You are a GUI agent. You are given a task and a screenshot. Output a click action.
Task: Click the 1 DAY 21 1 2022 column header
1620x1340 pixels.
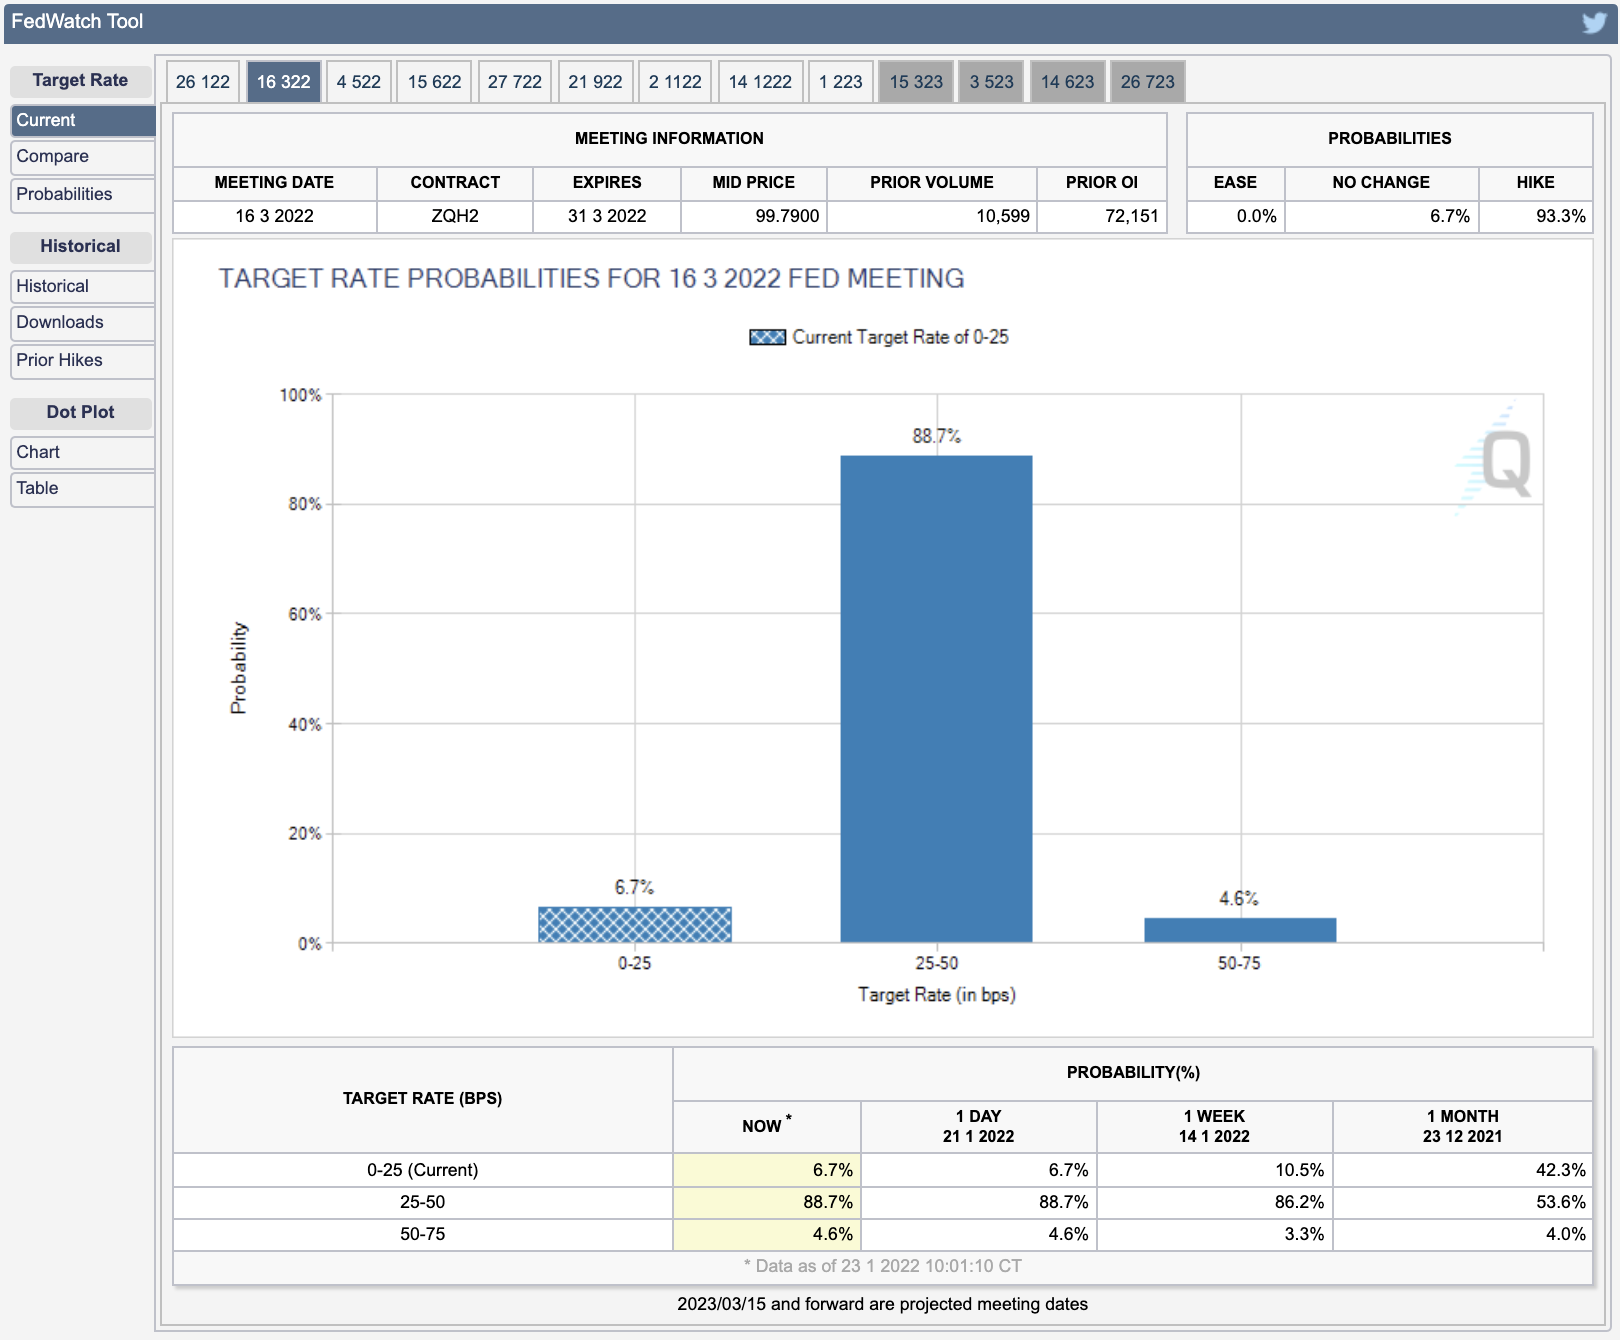[x=979, y=1127]
